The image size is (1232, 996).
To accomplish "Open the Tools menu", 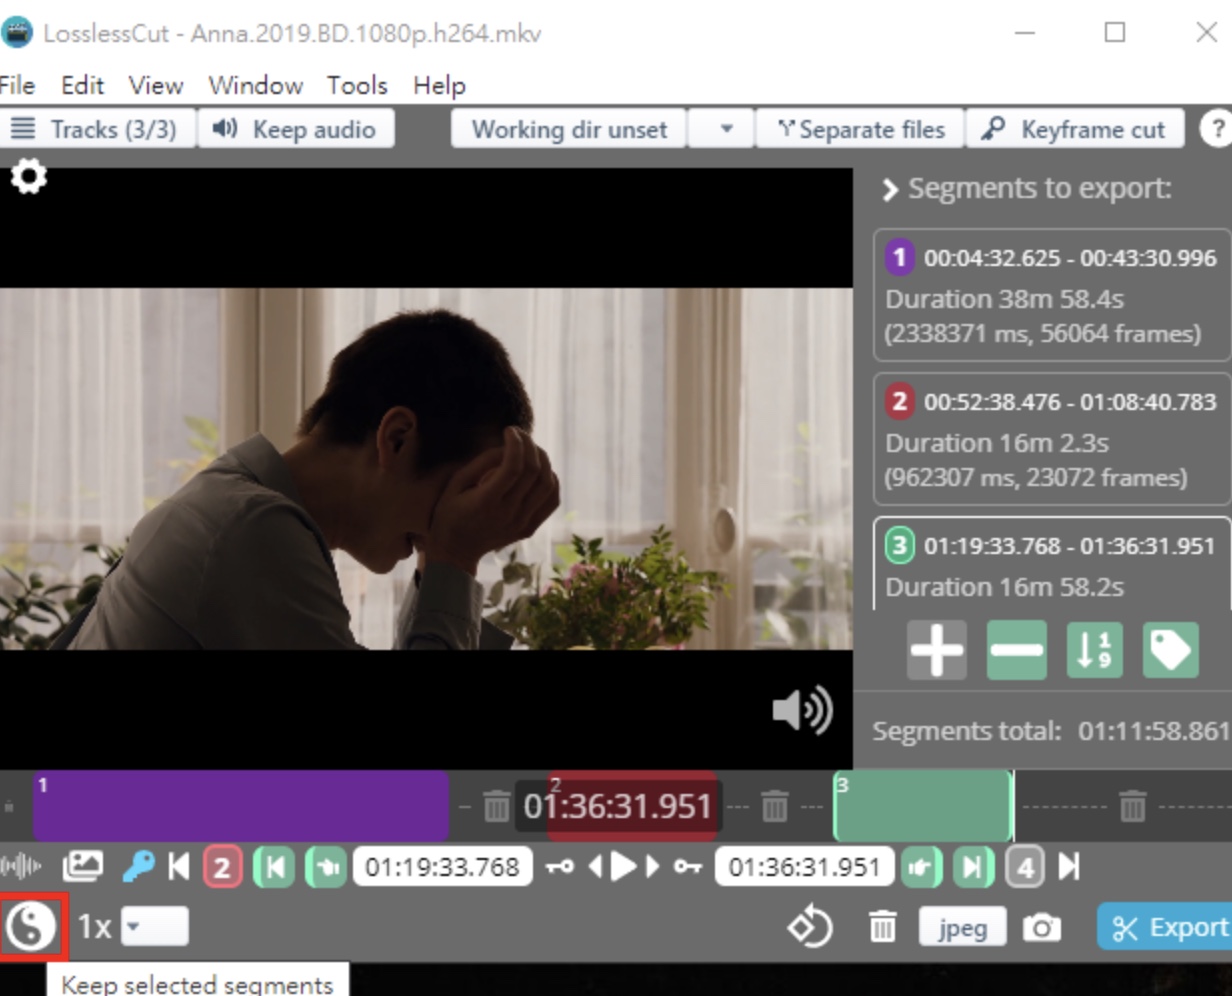I will tap(357, 85).
